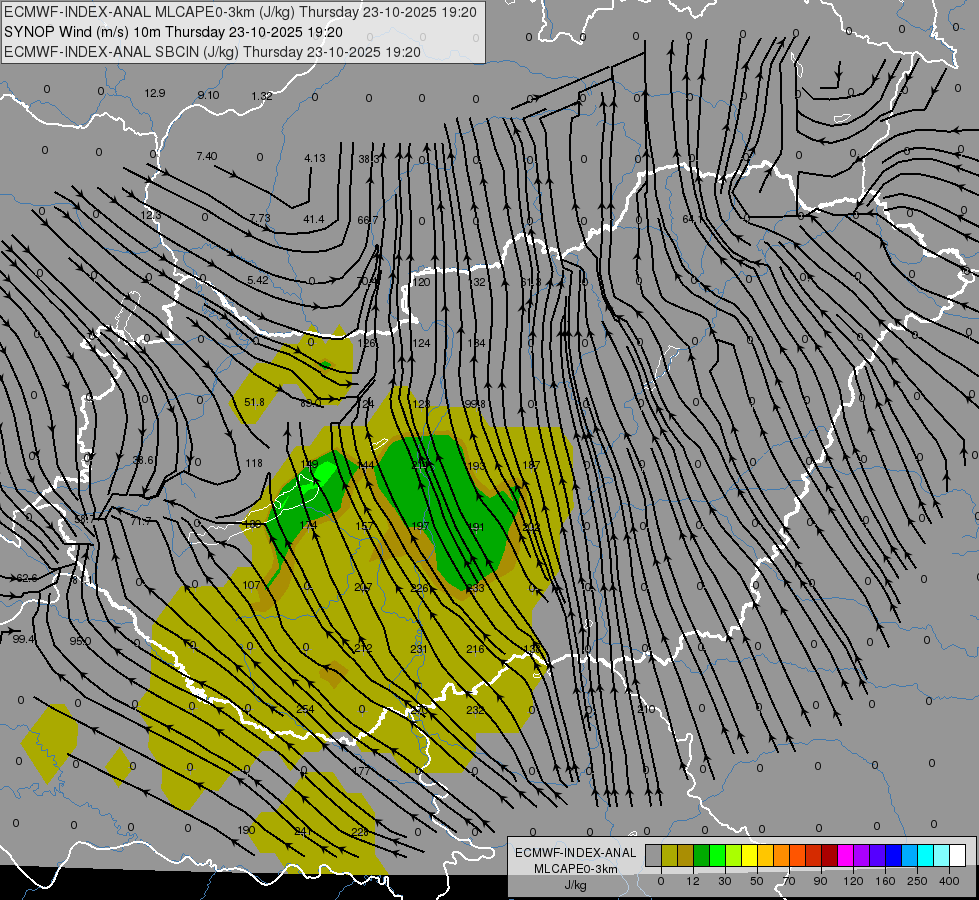Click the map value '241'

[x=303, y=831]
